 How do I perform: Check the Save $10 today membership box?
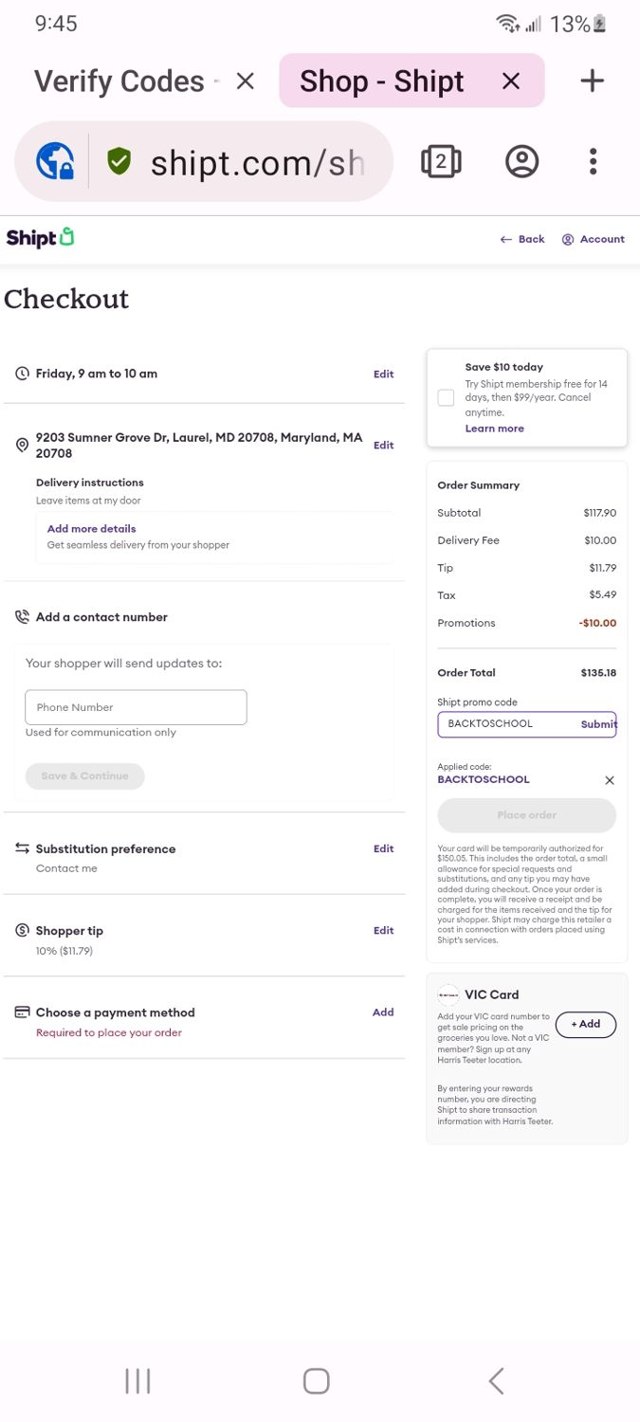[446, 397]
